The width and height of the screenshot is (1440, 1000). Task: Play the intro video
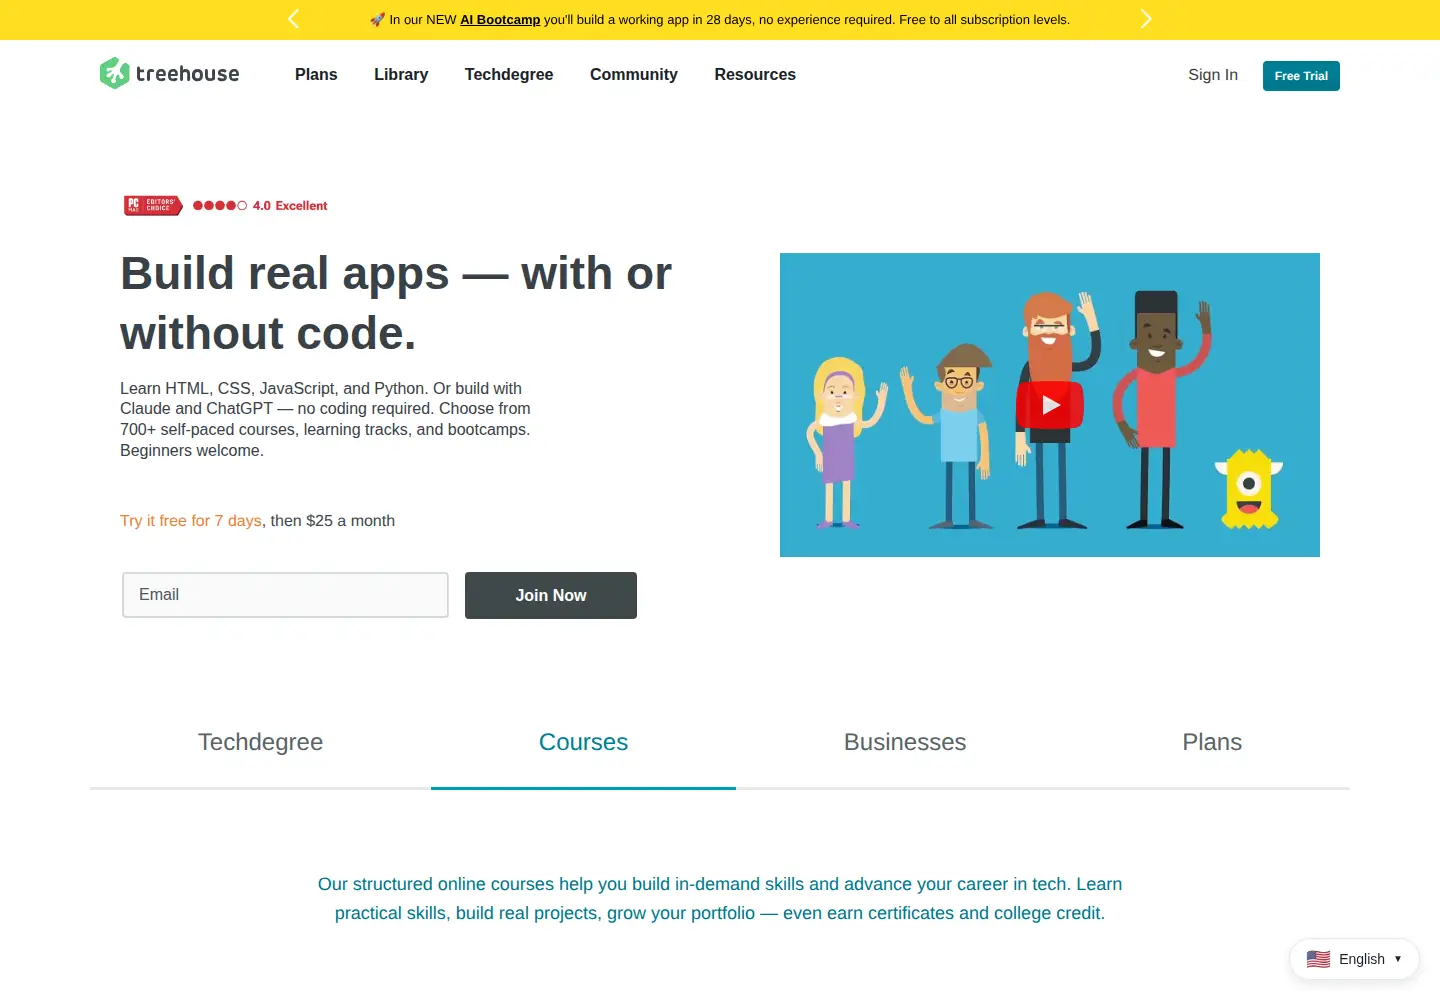pos(1050,405)
